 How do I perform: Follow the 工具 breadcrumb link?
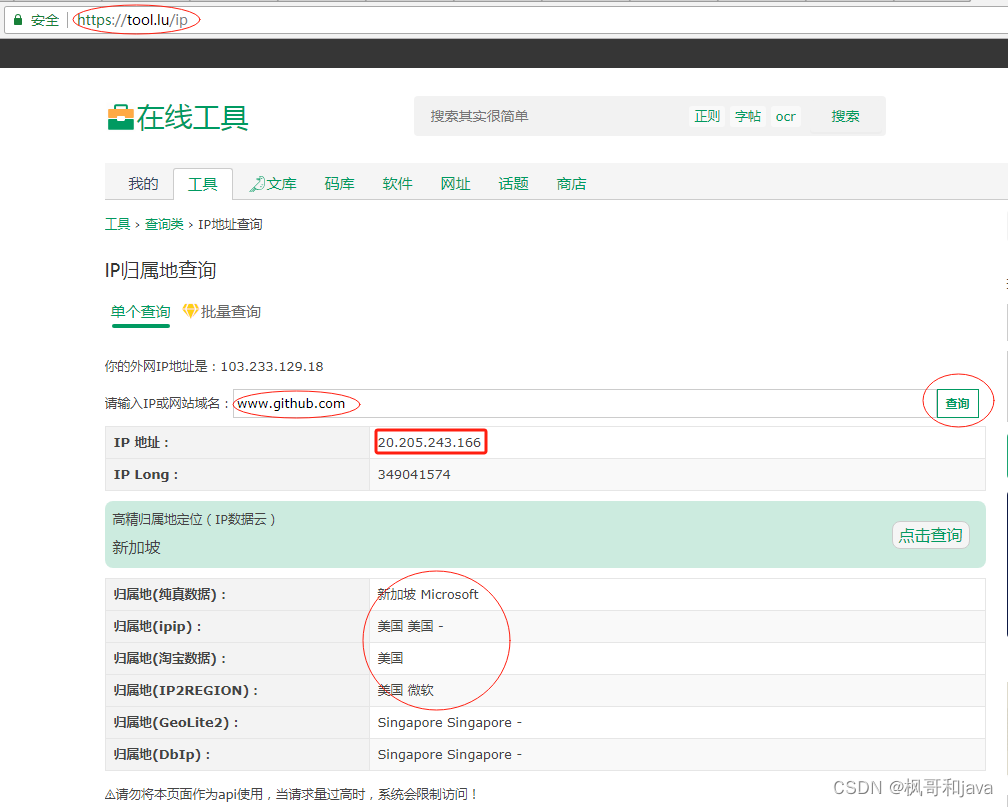coord(118,224)
